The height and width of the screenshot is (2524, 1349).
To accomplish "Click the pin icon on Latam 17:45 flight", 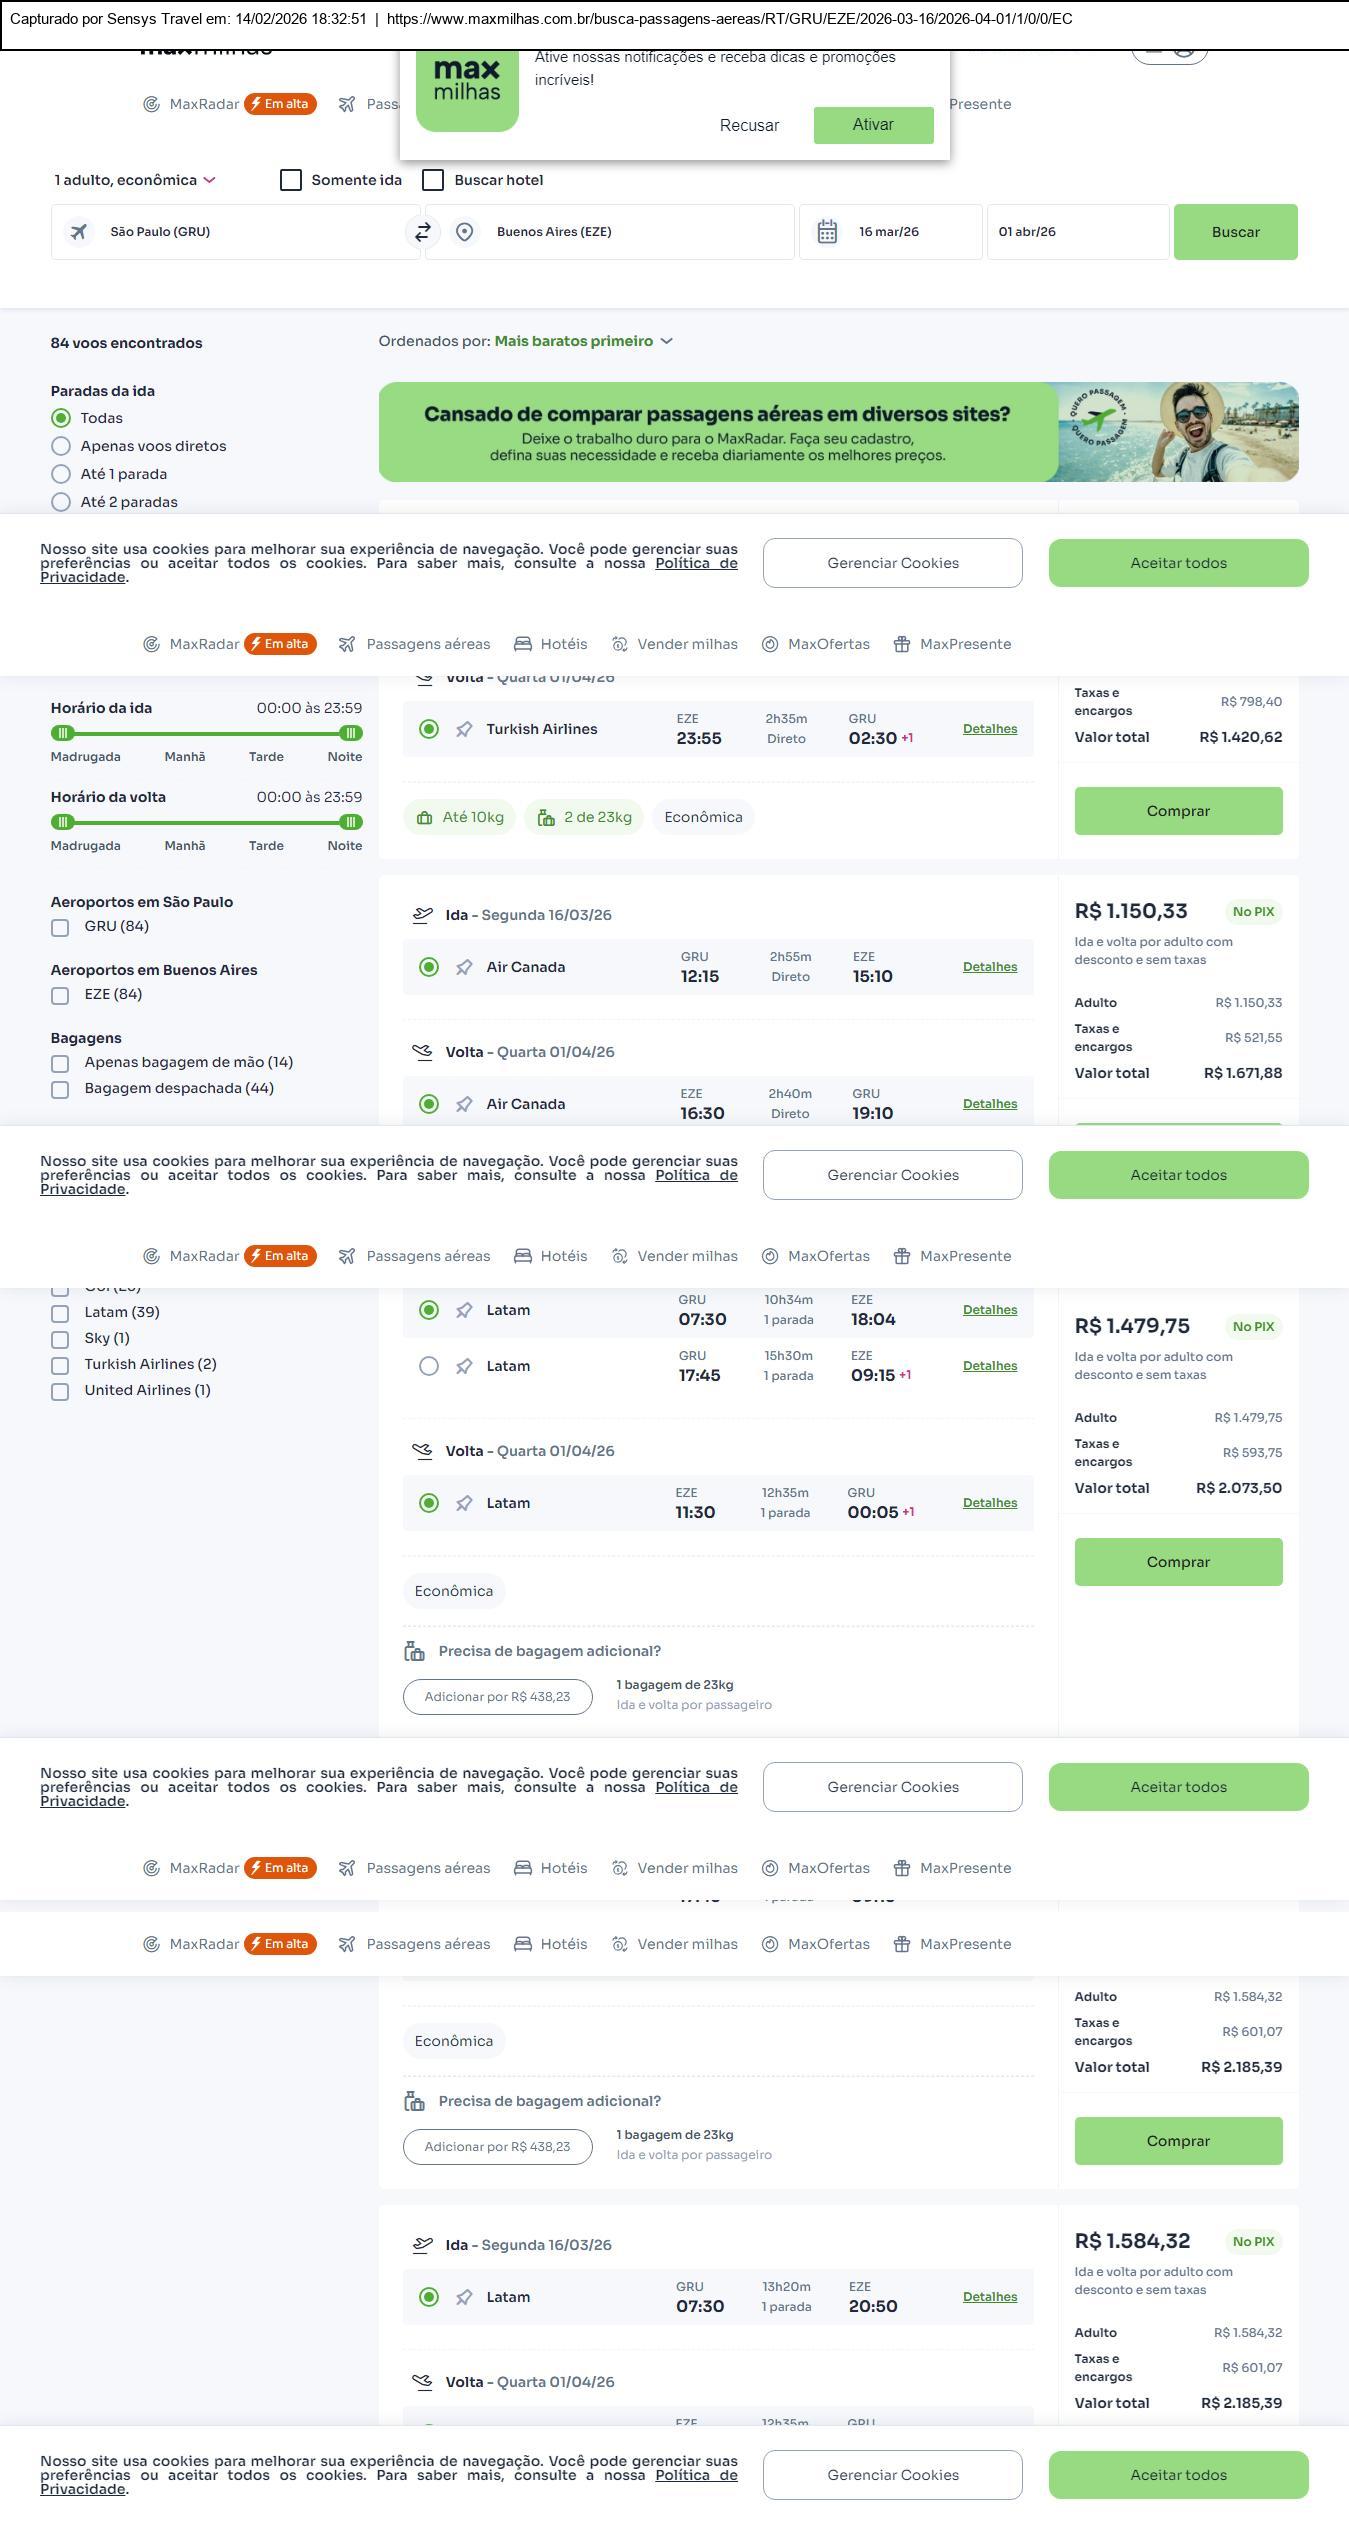I will tap(464, 1367).
